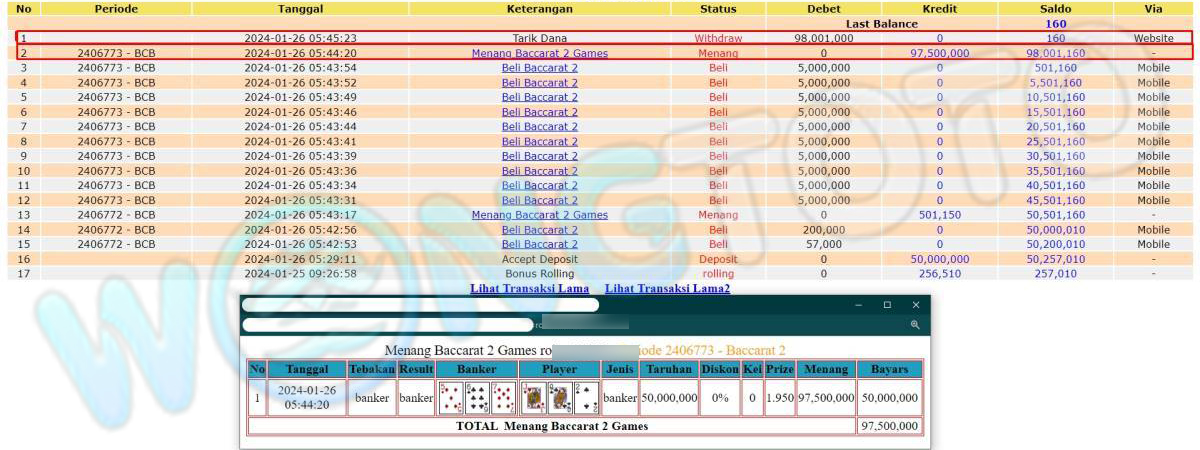The image size is (1200, 450).
Task: Click the Banker's first card image
Action: (449, 397)
